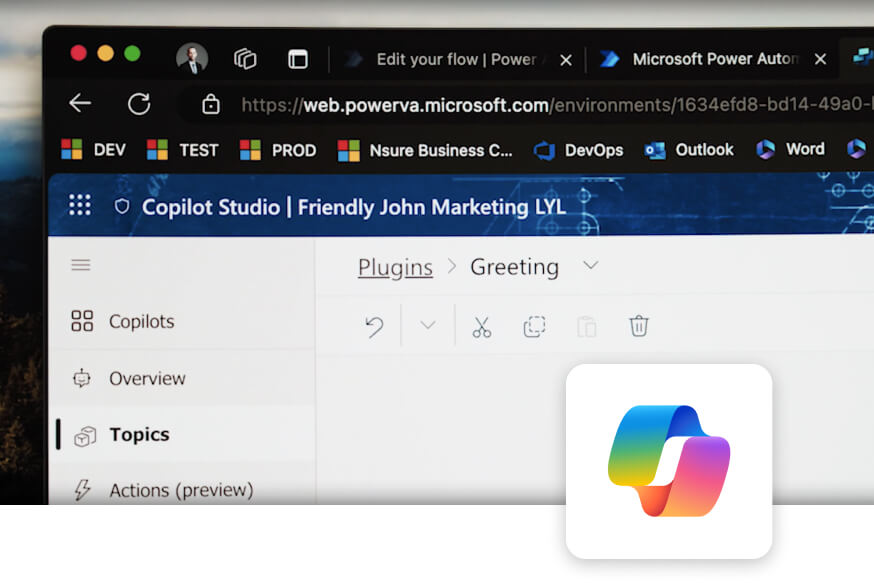The image size is (874, 583).
Task: Reload the page with the refresh icon
Action: [139, 104]
